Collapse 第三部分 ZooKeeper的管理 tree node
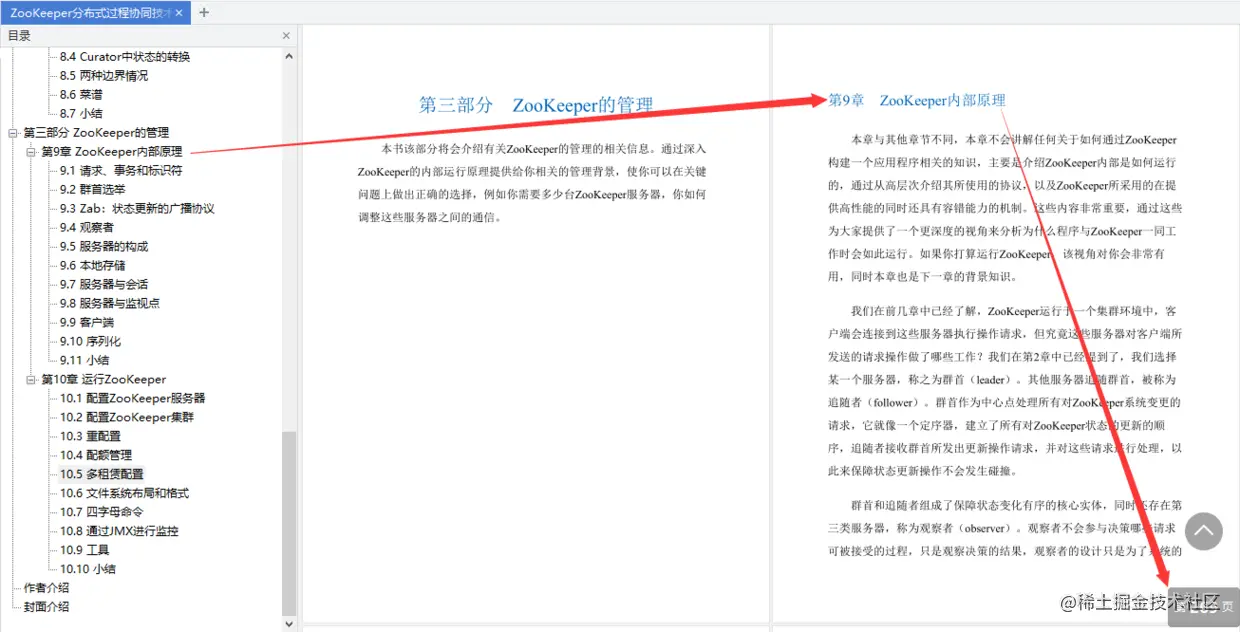Image resolution: width=1240 pixels, height=632 pixels. (x=13, y=133)
